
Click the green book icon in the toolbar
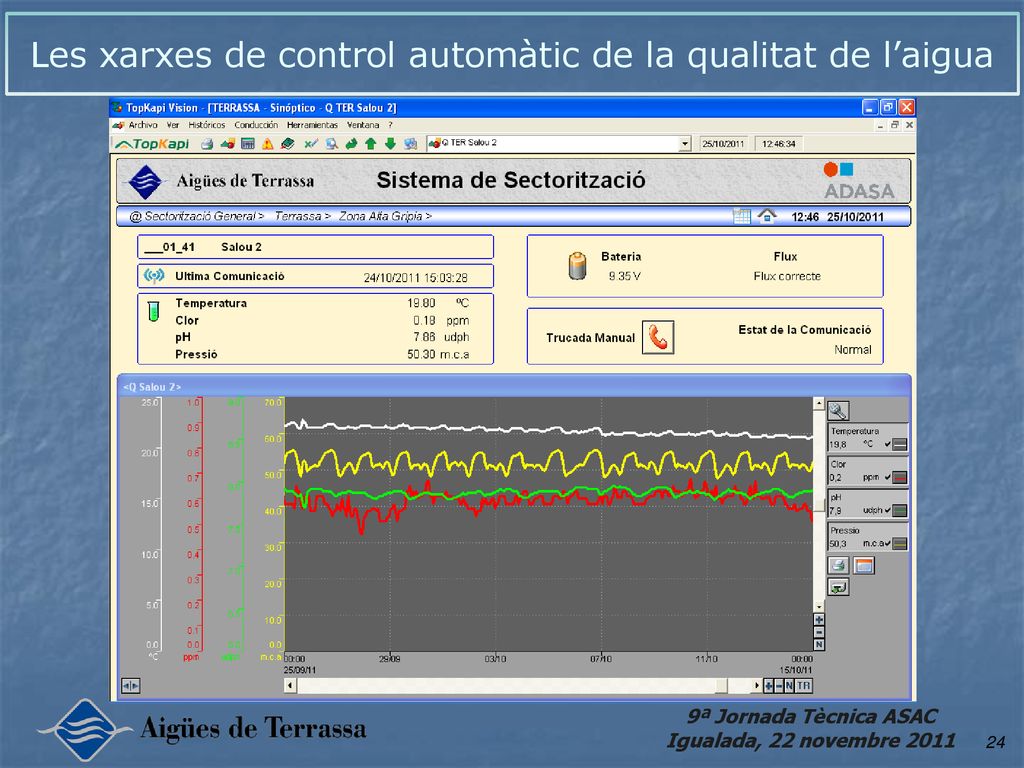click(x=287, y=144)
